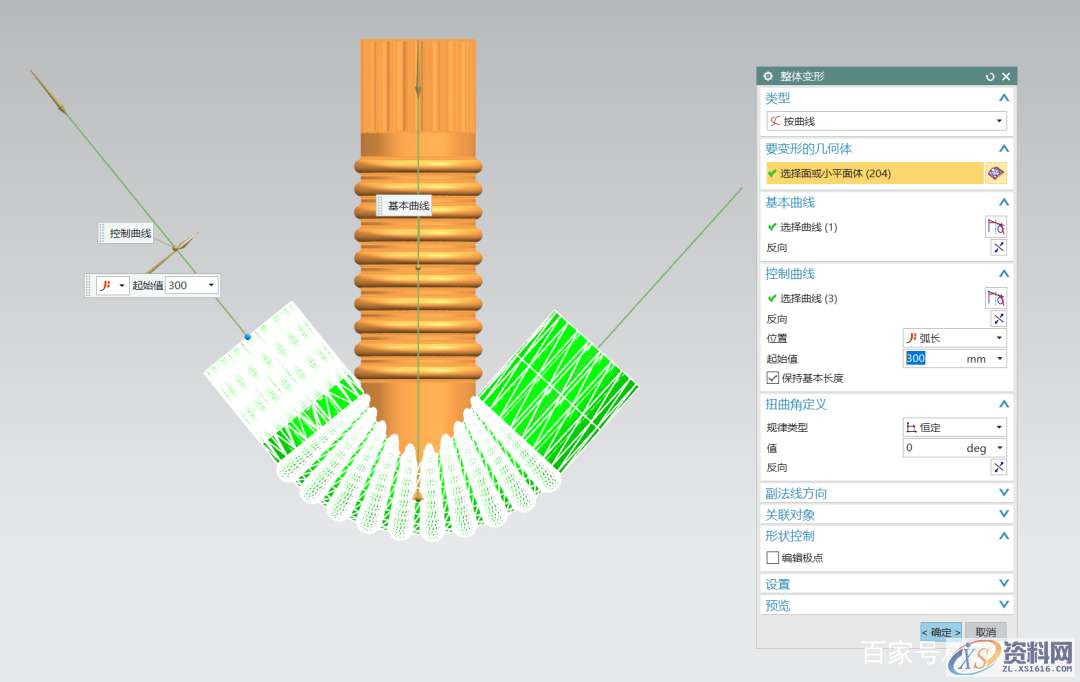Click the reset icon in dialog title bar
1080x682 pixels.
990,77
